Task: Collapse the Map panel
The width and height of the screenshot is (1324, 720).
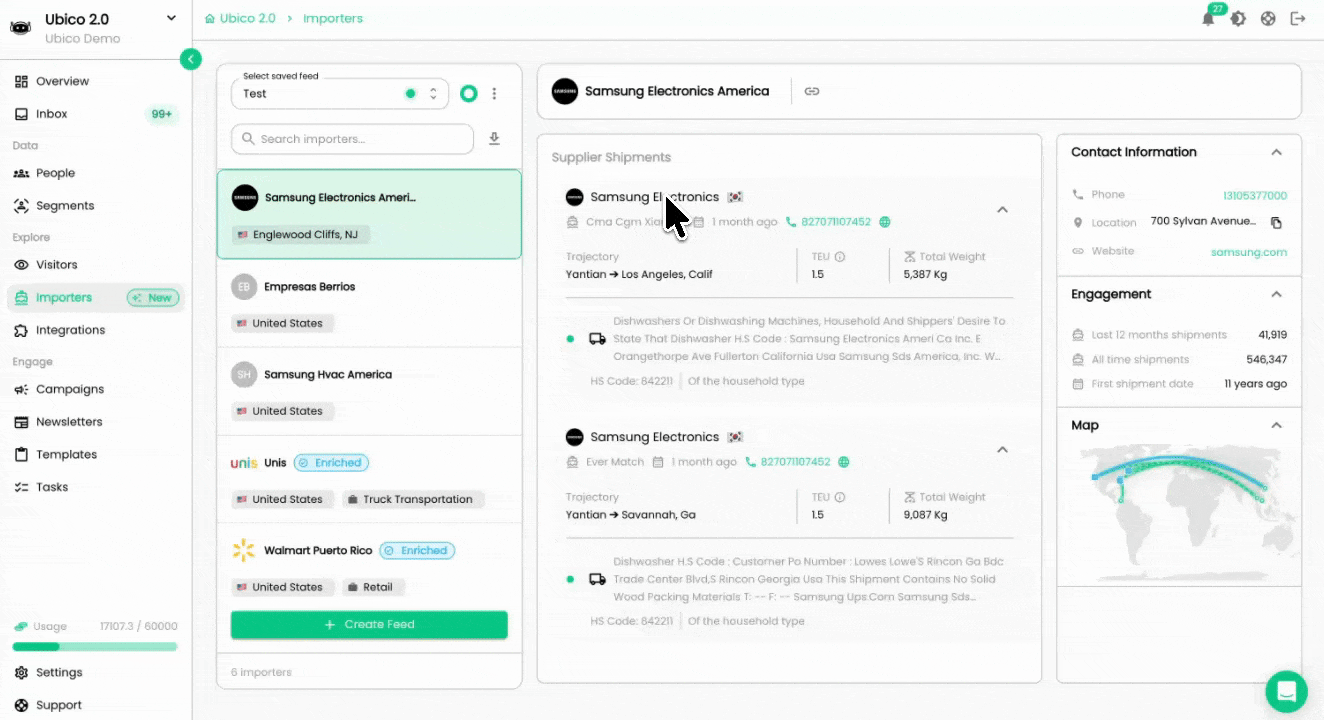Action: (1276, 425)
